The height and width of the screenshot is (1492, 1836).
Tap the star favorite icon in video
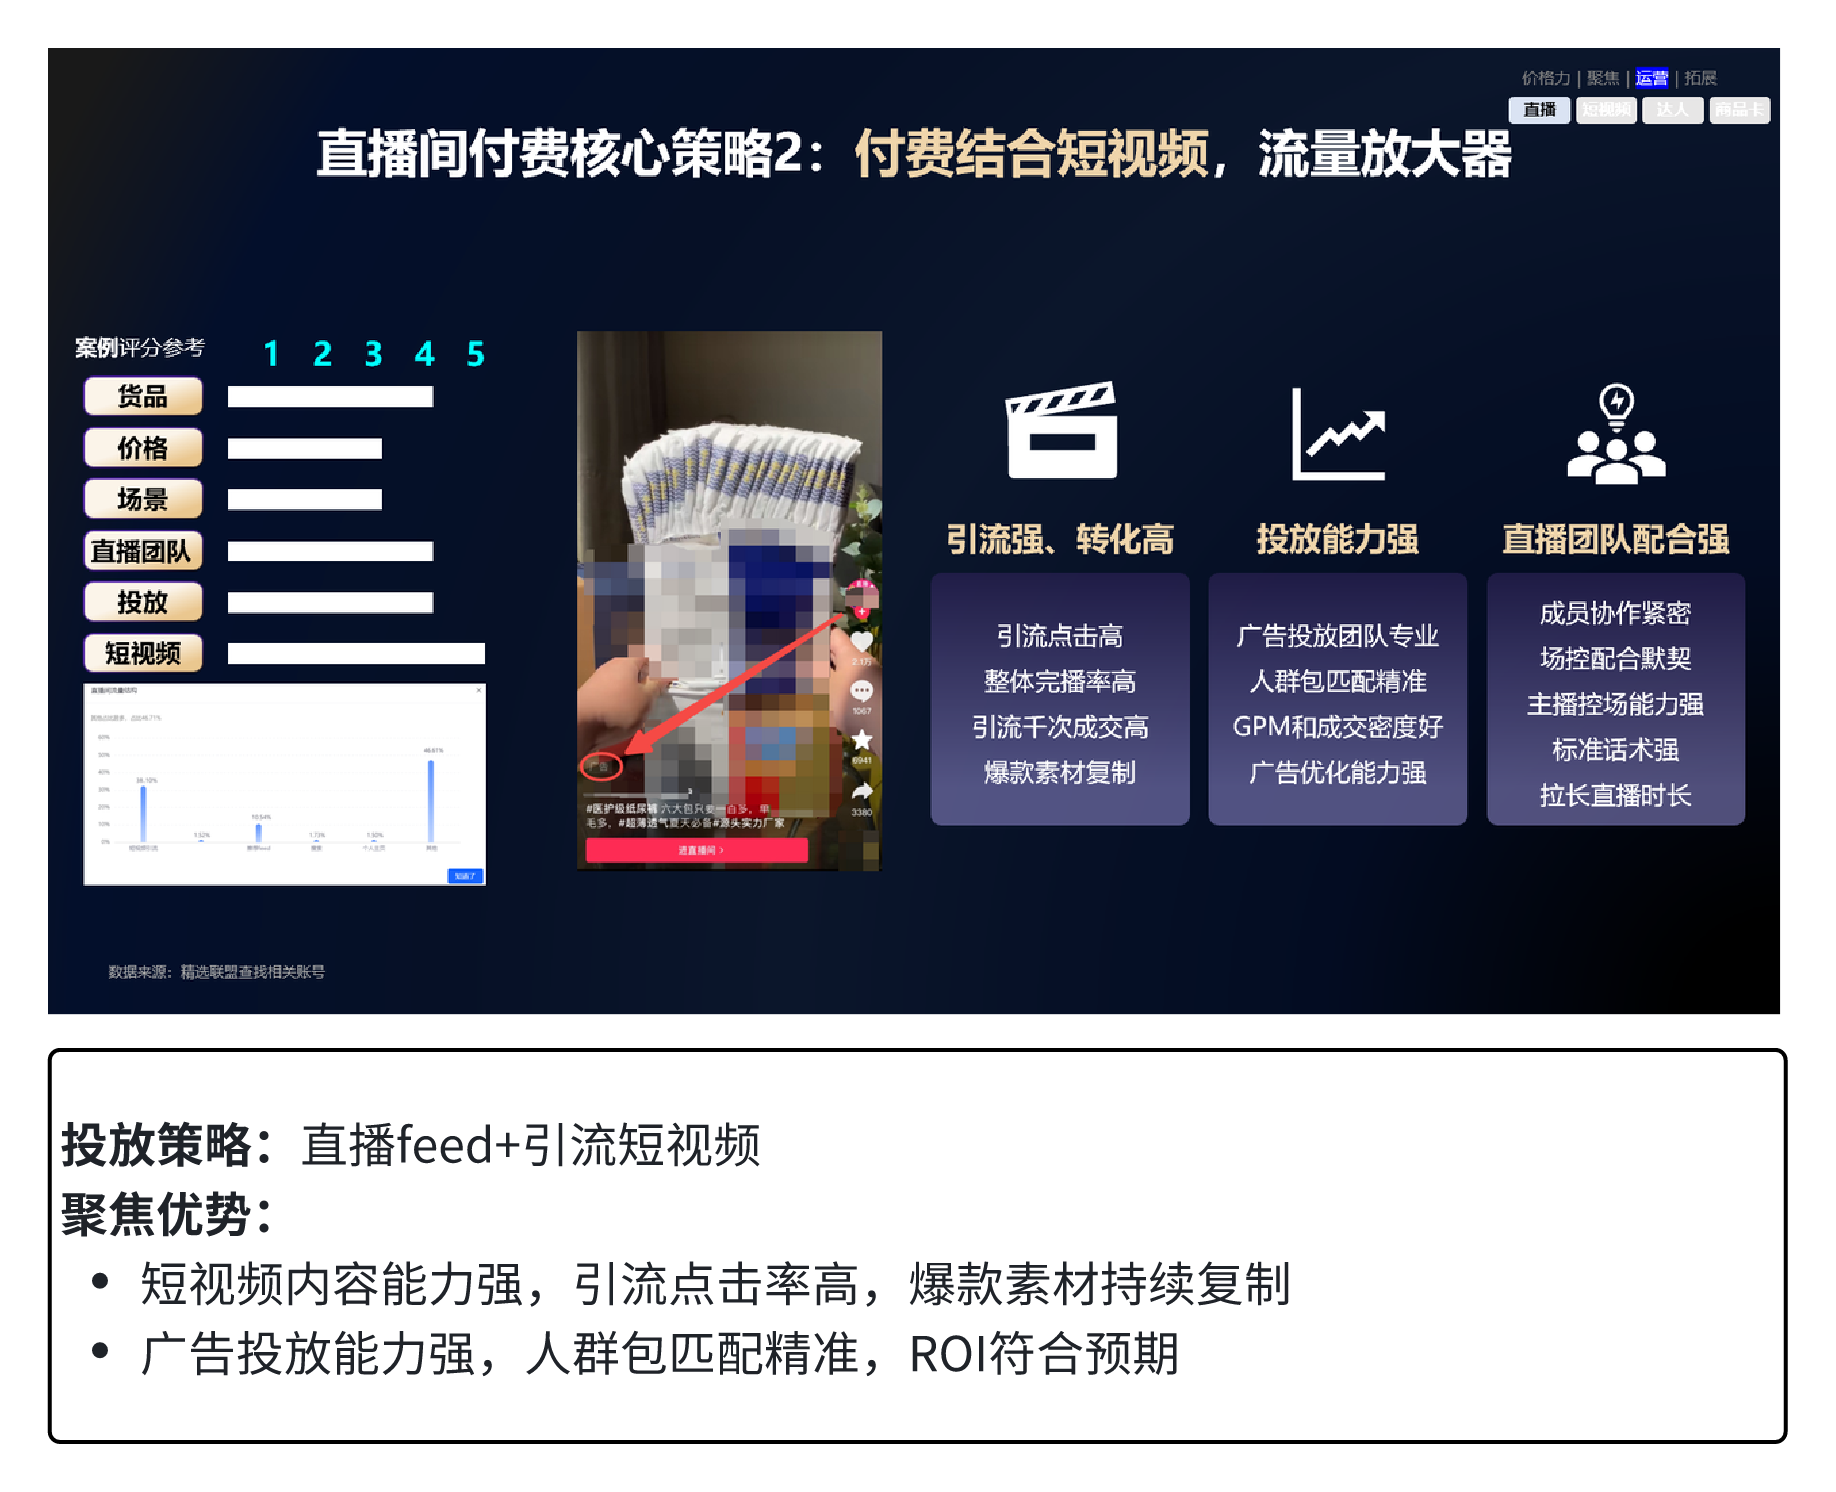861,740
